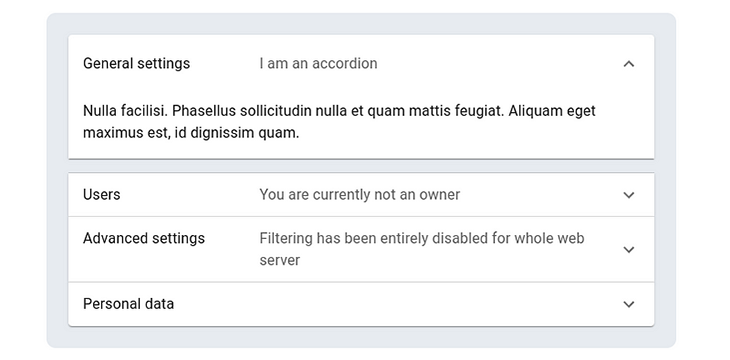Select the General settings title text
The image size is (730, 360).
click(x=136, y=63)
